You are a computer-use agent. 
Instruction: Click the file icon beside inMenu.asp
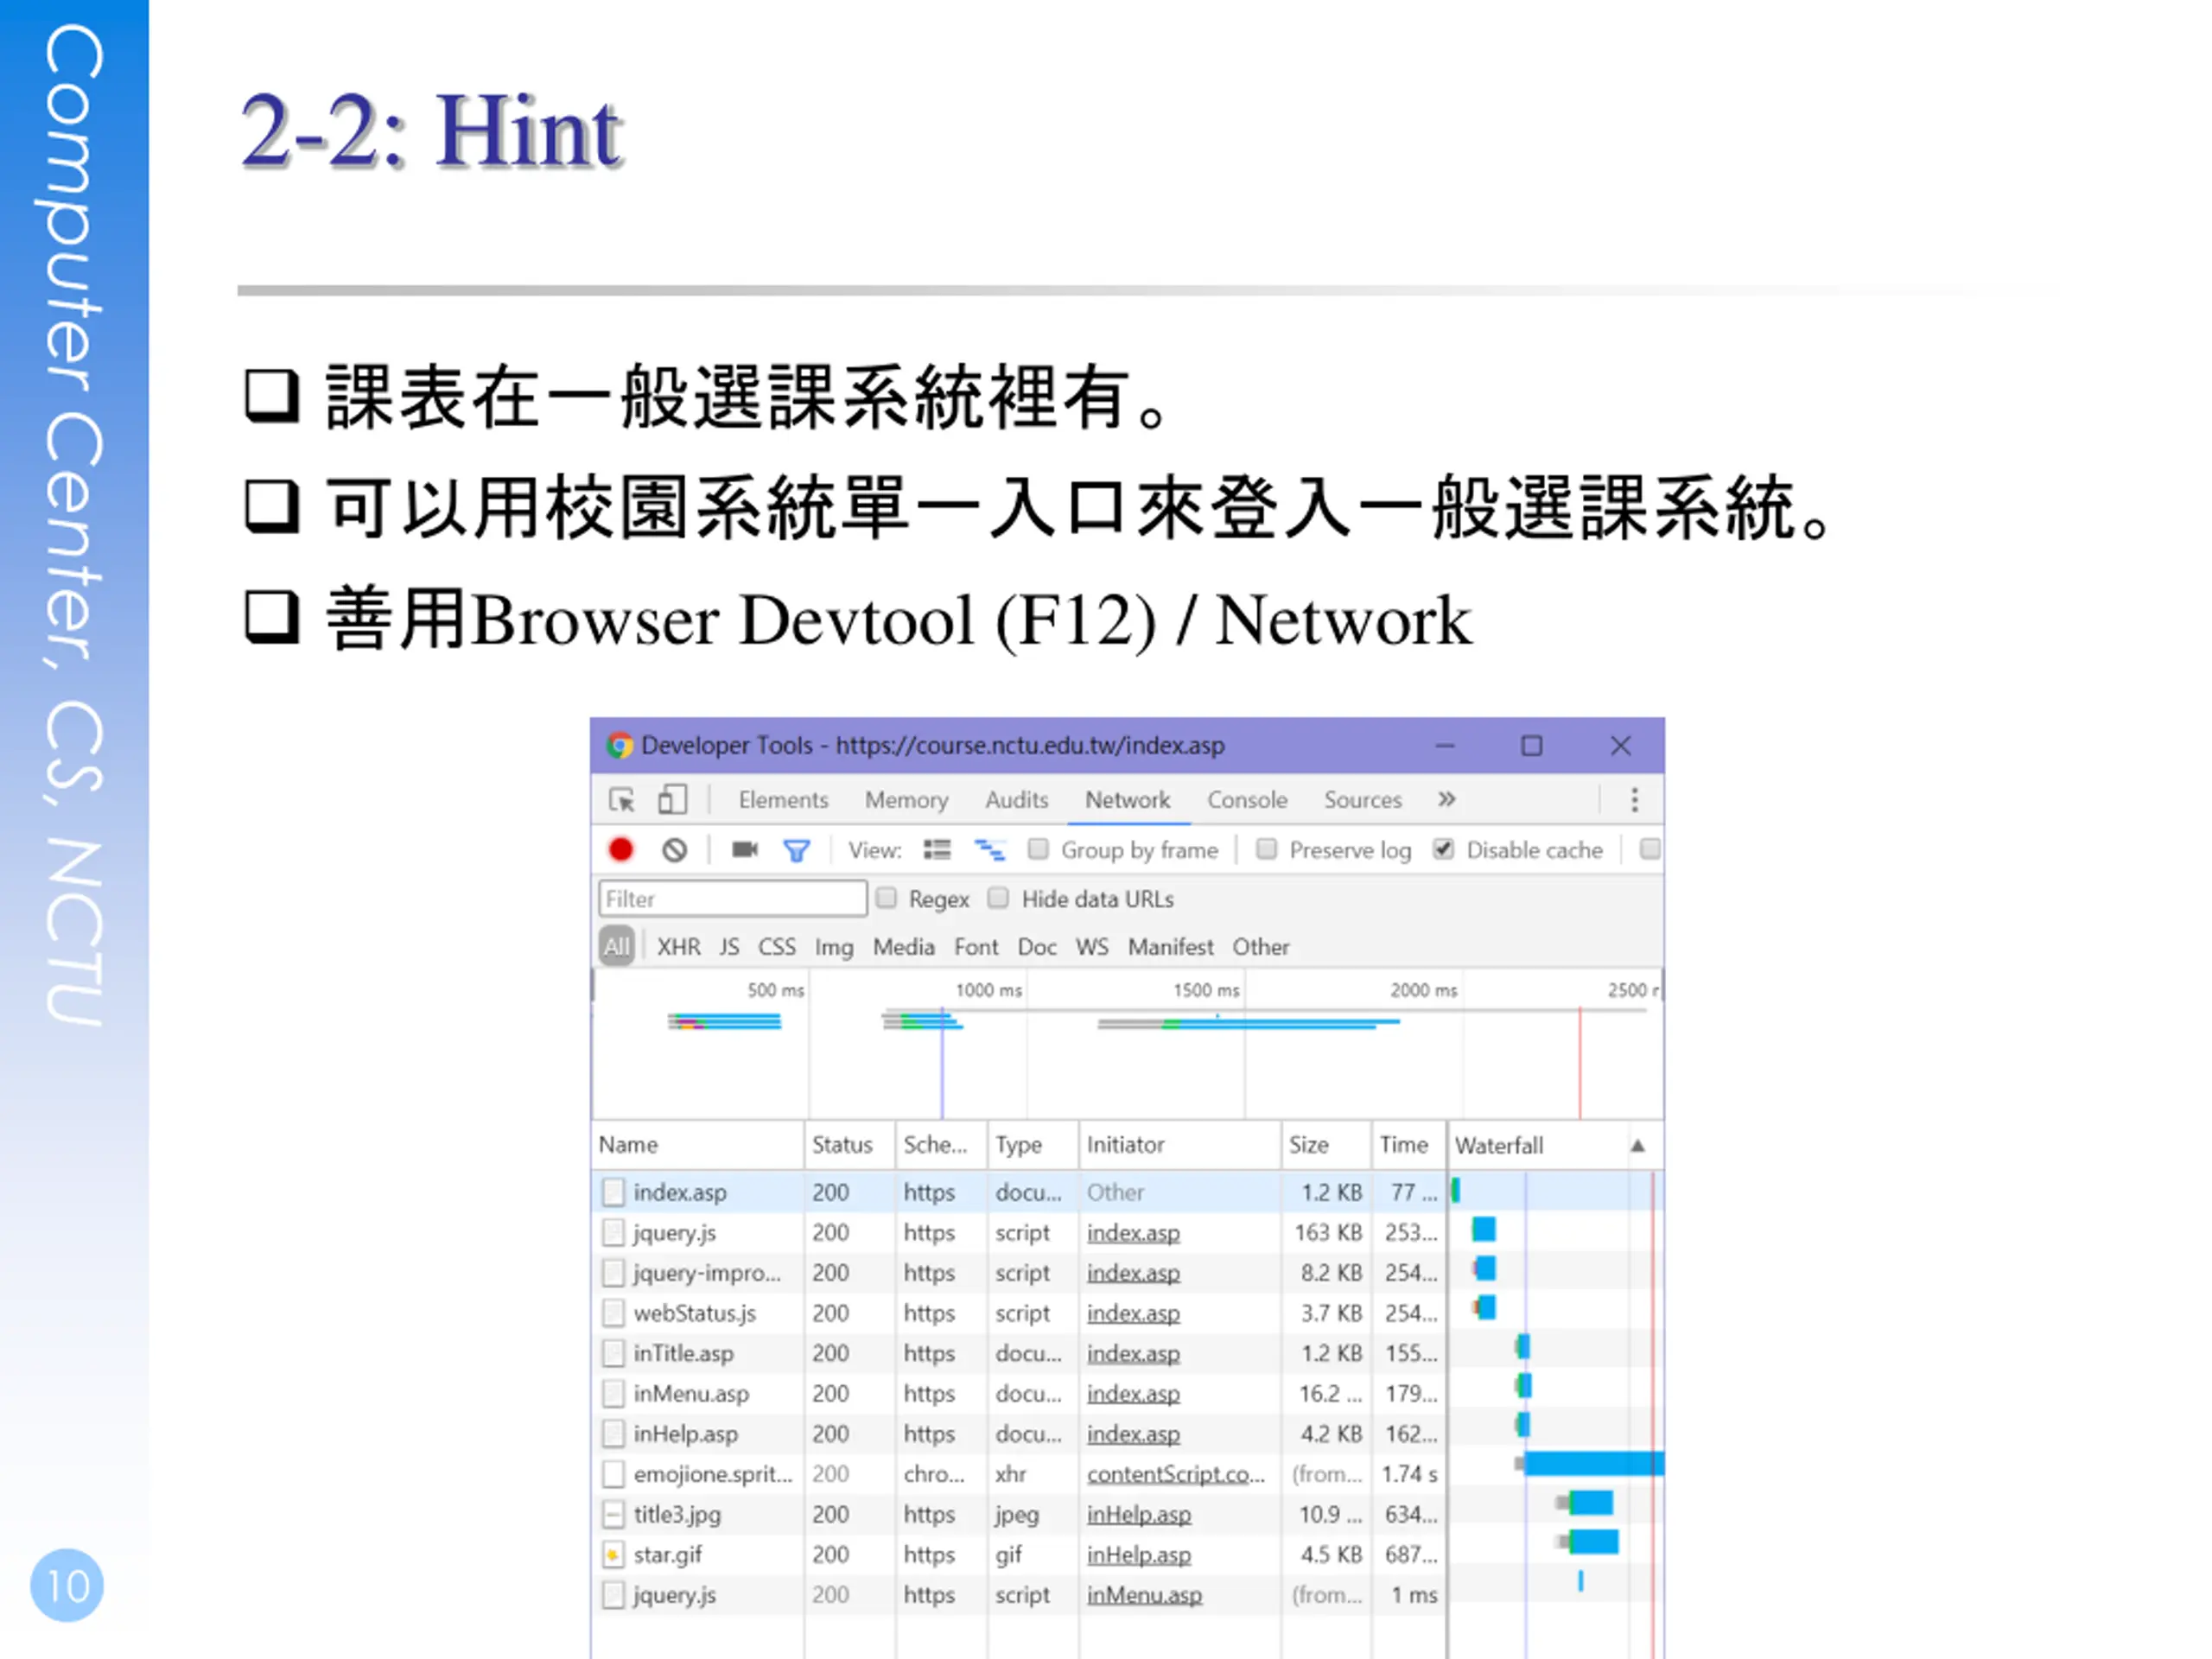[x=613, y=1393]
